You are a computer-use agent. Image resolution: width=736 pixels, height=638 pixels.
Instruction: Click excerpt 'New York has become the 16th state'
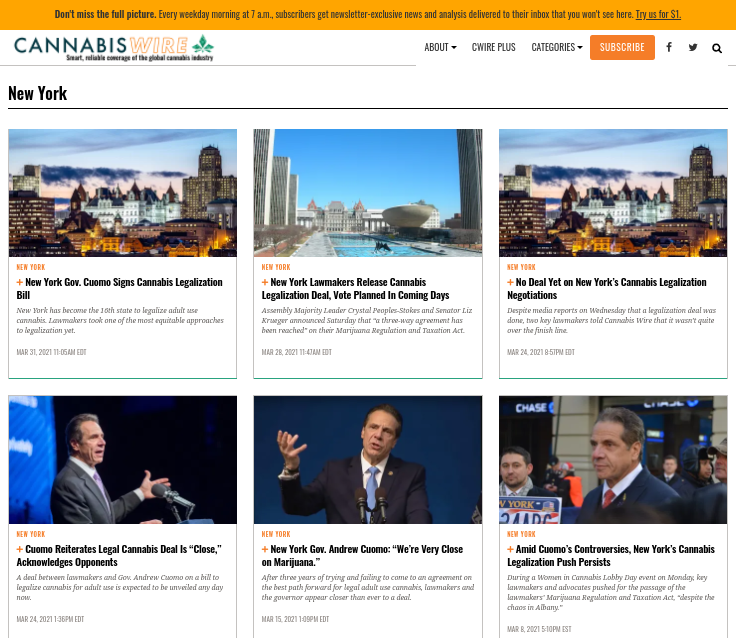[x=120, y=320]
